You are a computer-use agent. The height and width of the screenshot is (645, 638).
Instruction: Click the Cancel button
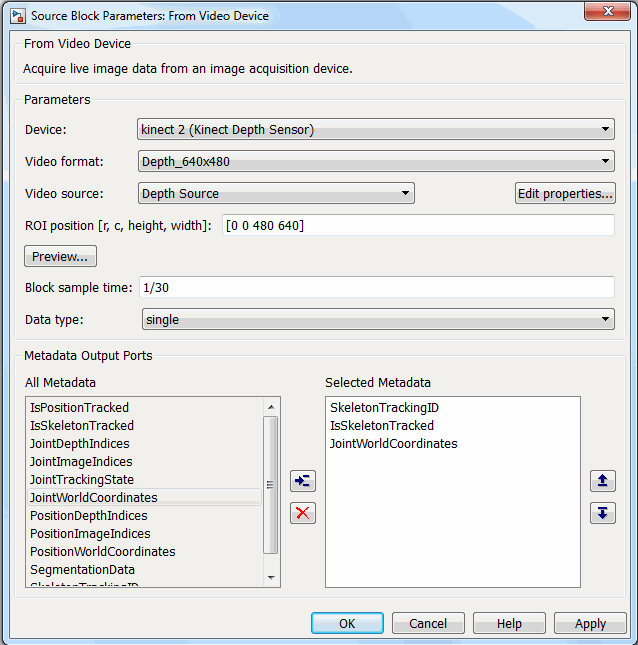[x=428, y=623]
